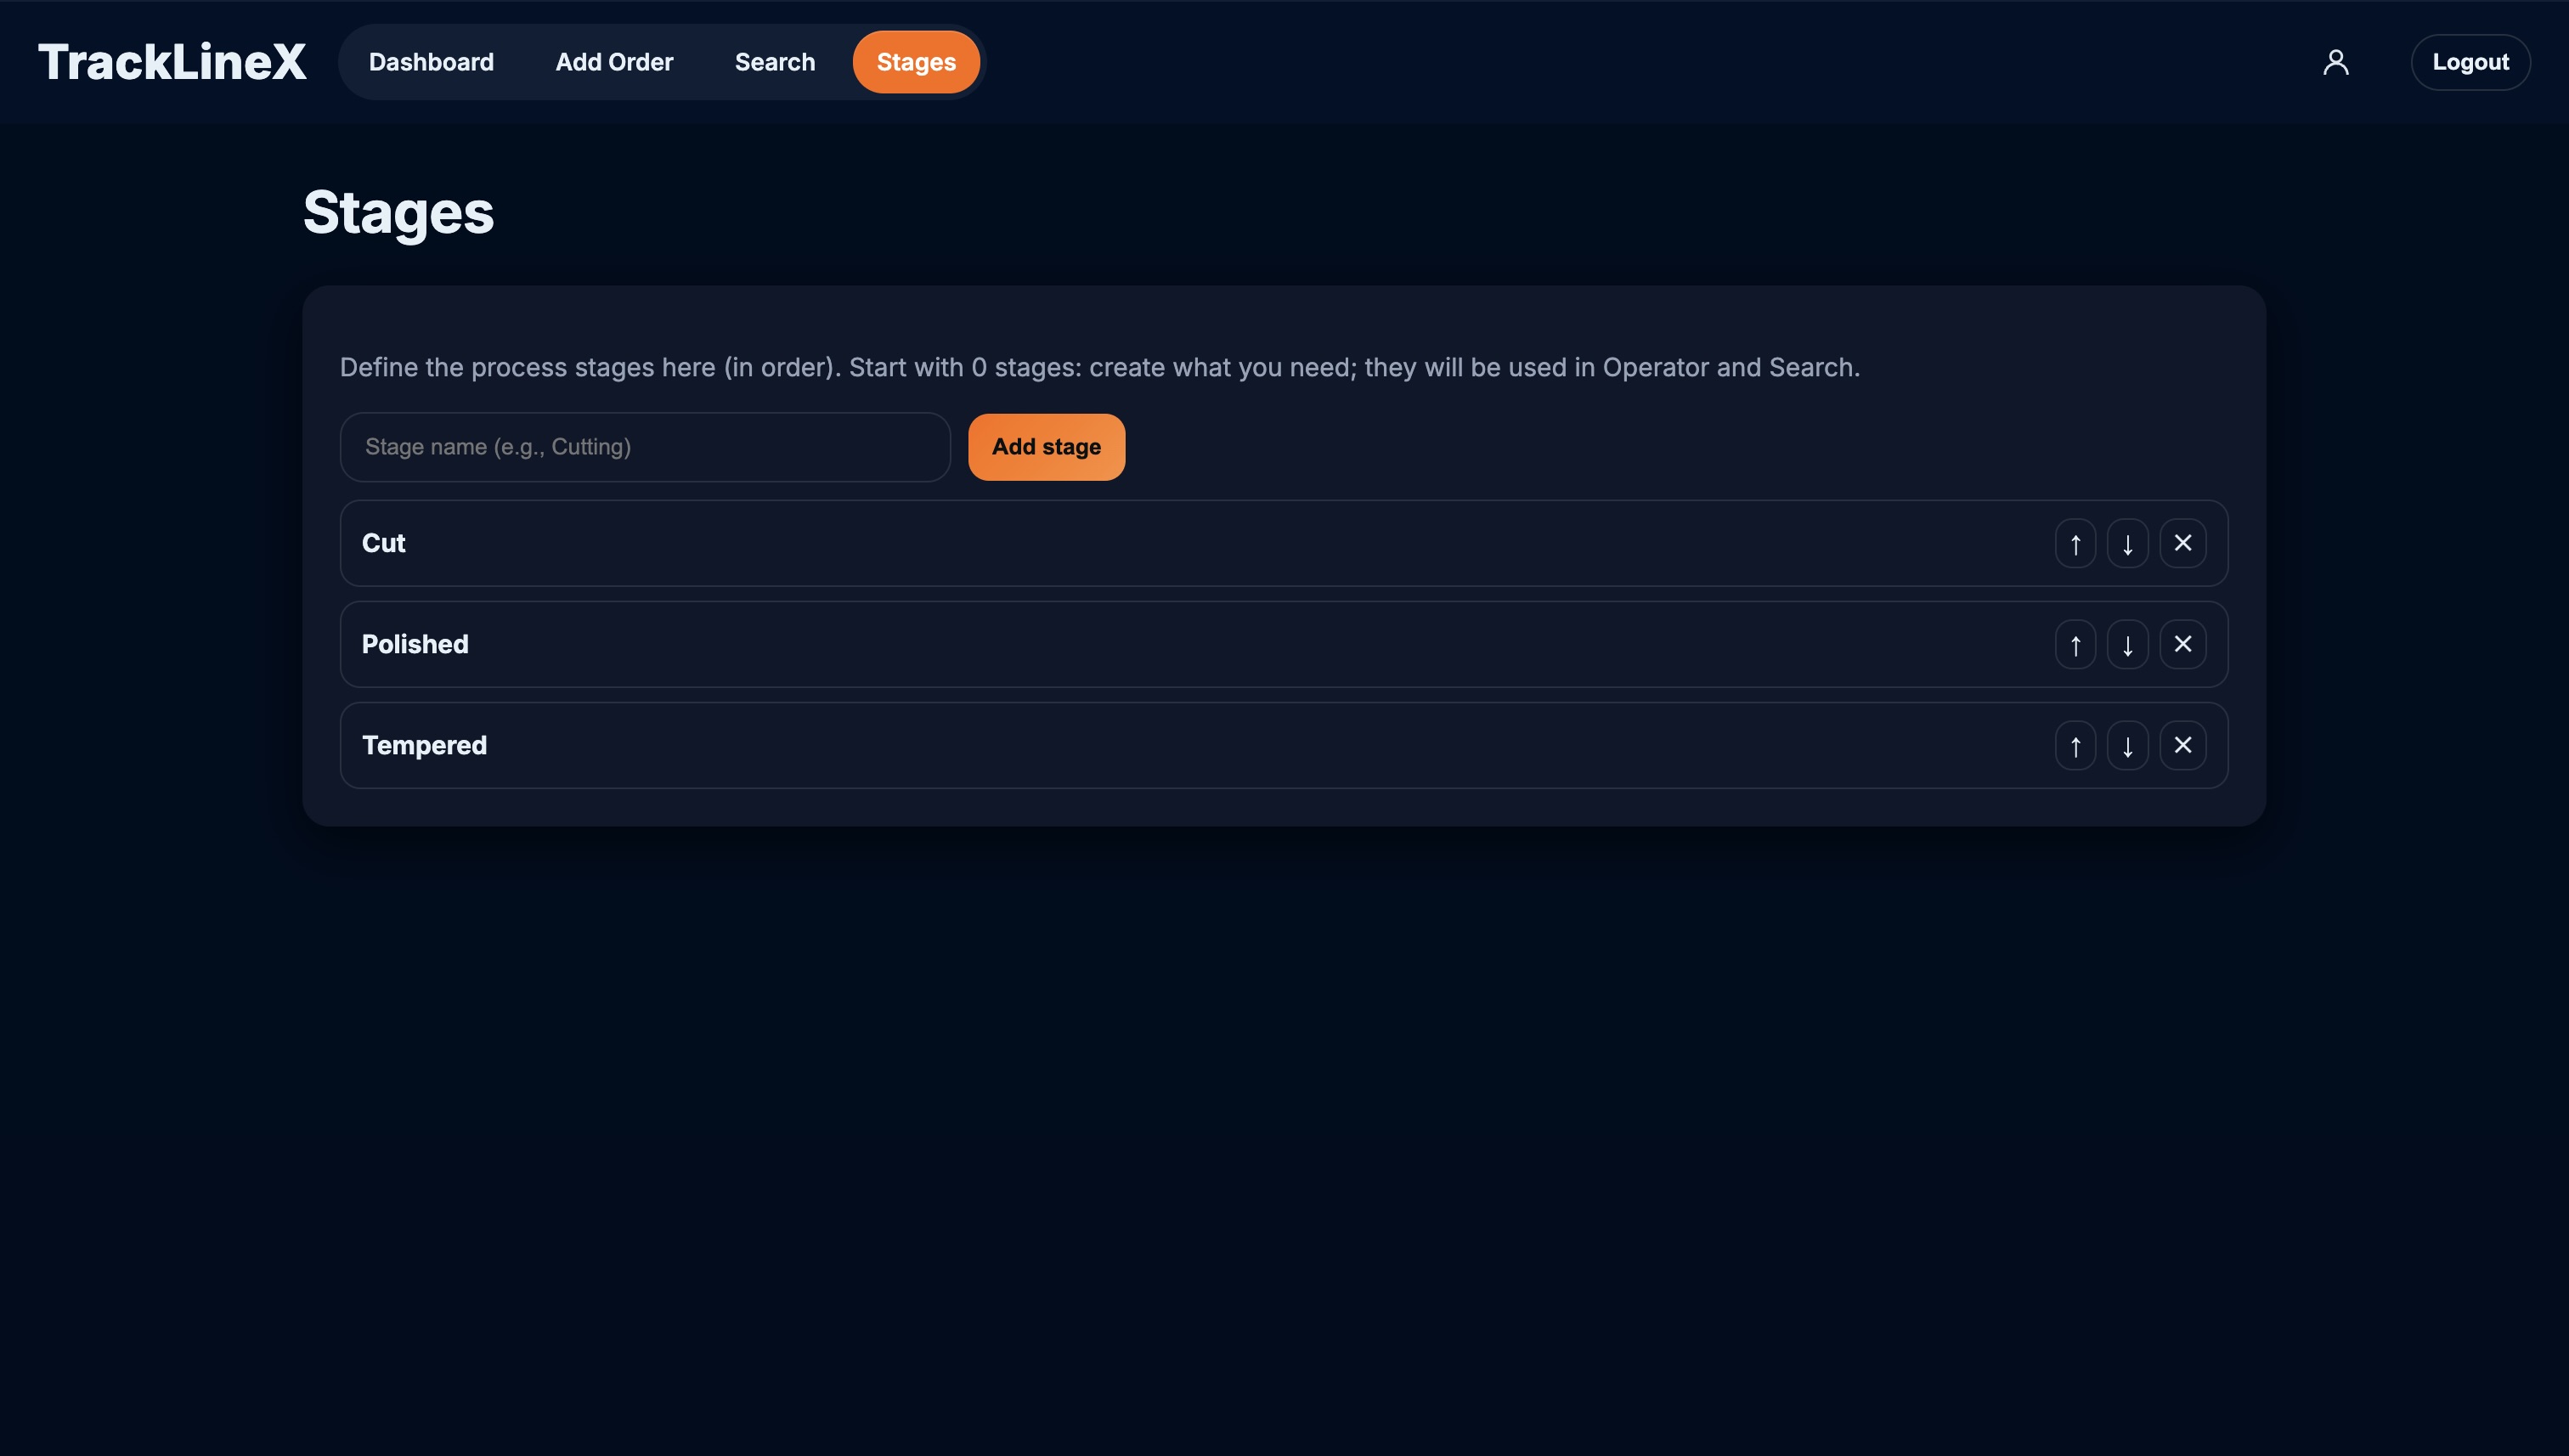Select the Stages tab

(x=915, y=62)
